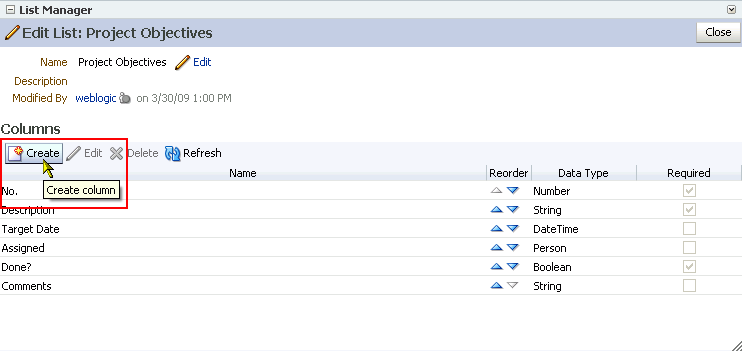Move the Done? column down
The image size is (742, 362).
pos(512,266)
